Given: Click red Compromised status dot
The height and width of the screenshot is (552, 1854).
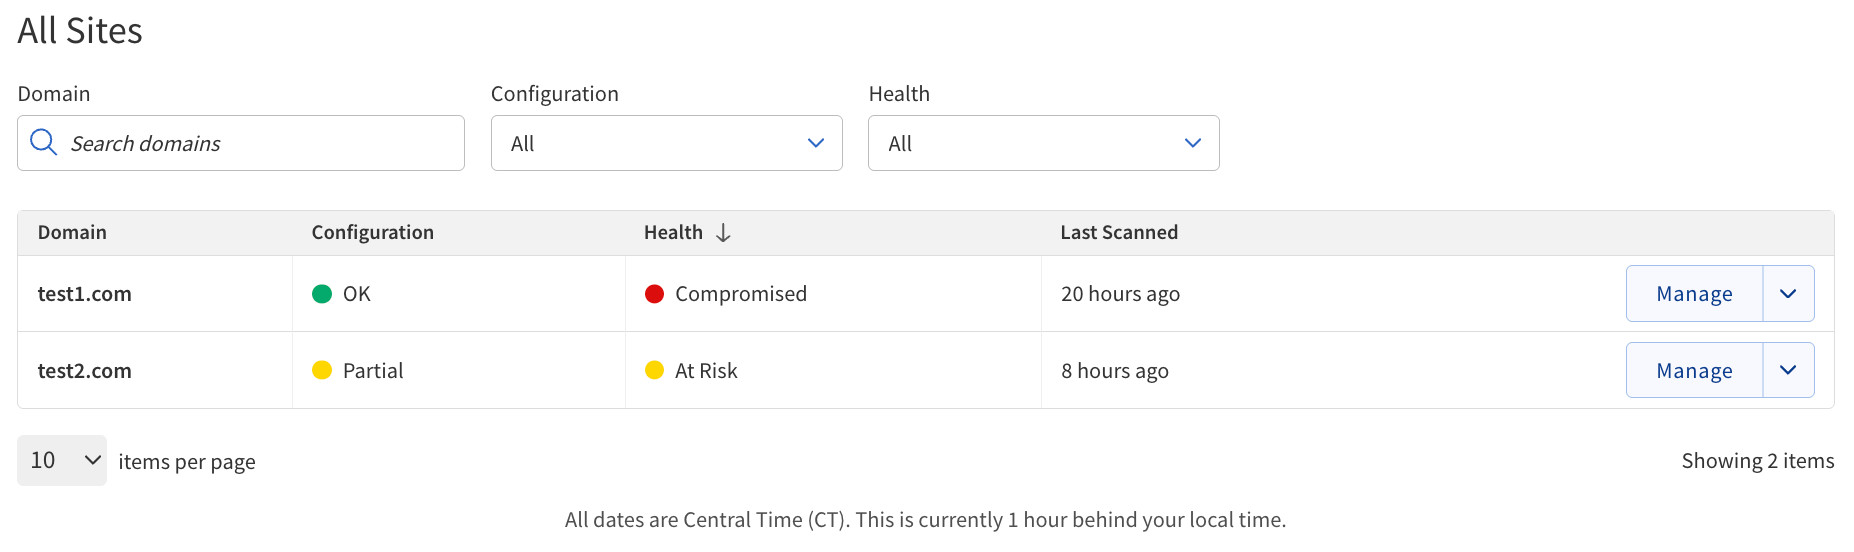Looking at the screenshot, I should pyautogui.click(x=655, y=294).
